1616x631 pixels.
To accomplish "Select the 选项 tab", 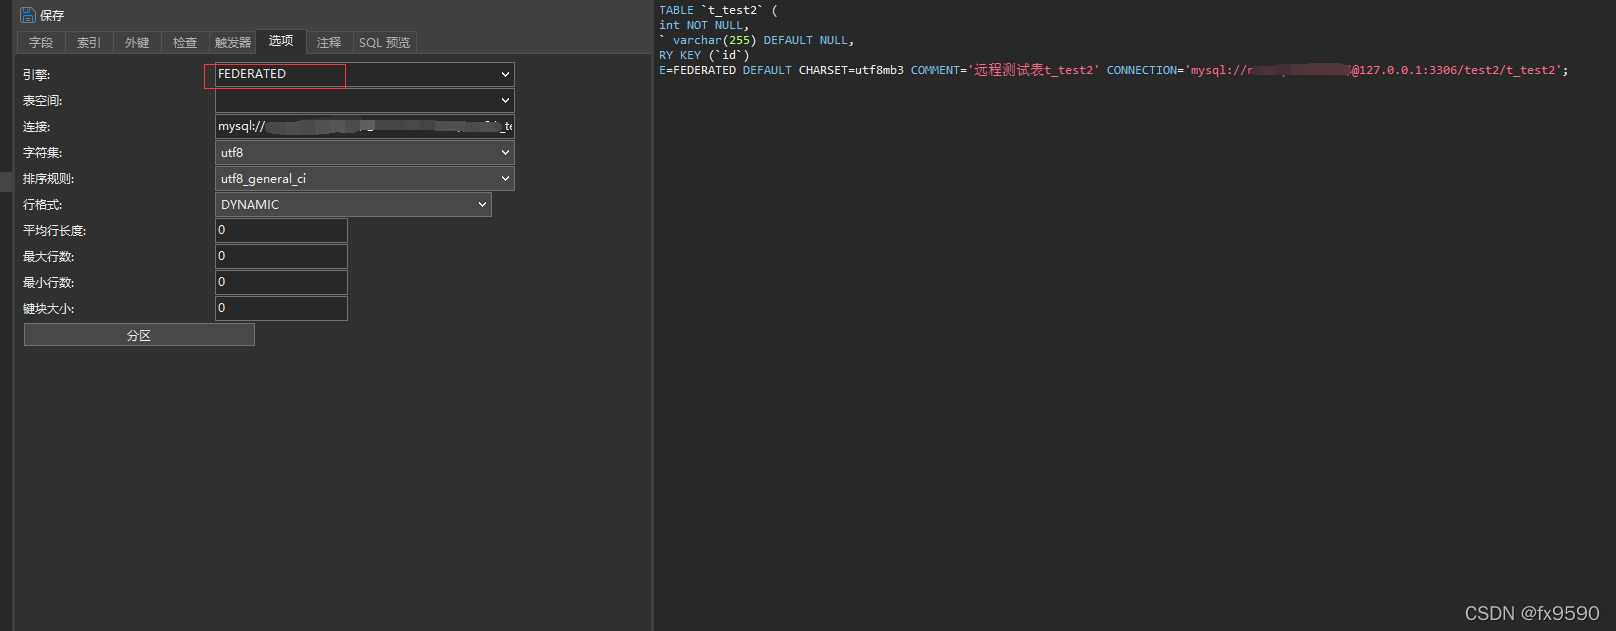I will [x=281, y=41].
